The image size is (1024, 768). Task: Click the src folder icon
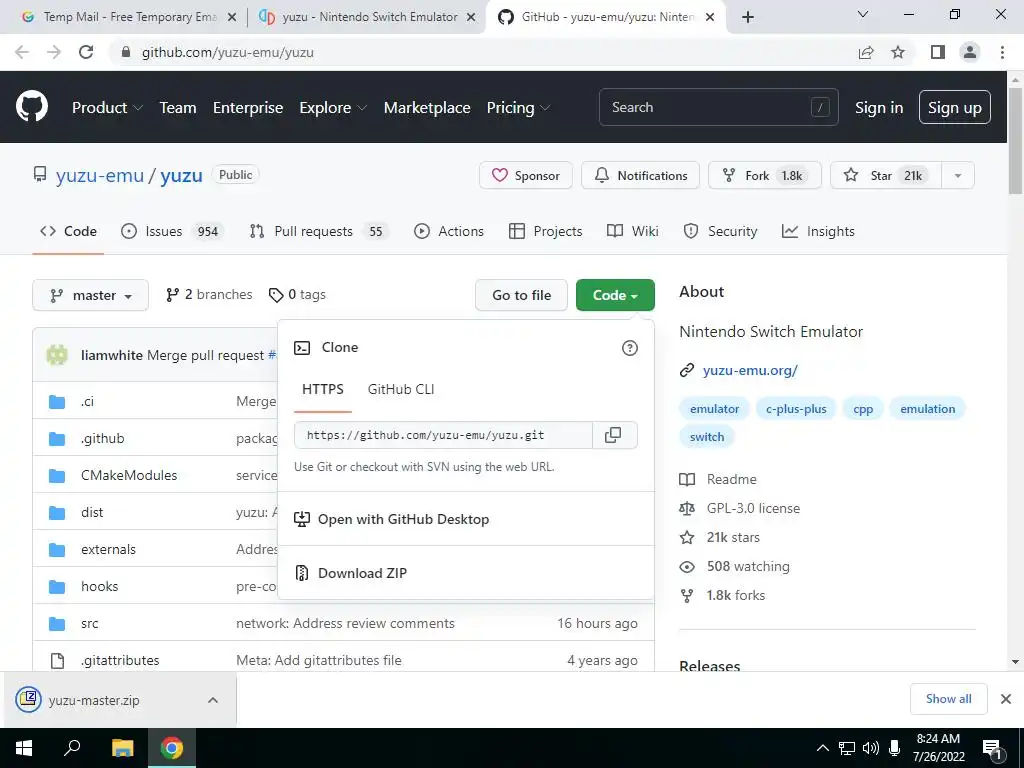click(57, 624)
